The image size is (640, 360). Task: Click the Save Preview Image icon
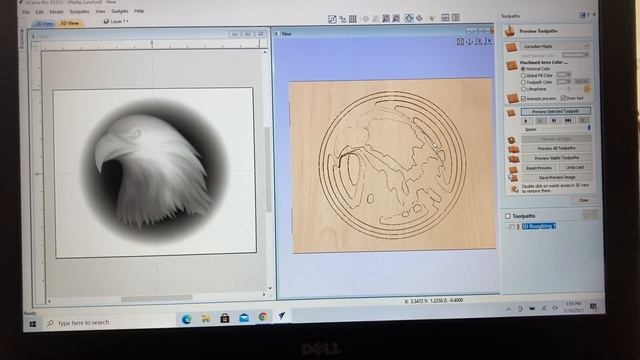click(x=513, y=178)
